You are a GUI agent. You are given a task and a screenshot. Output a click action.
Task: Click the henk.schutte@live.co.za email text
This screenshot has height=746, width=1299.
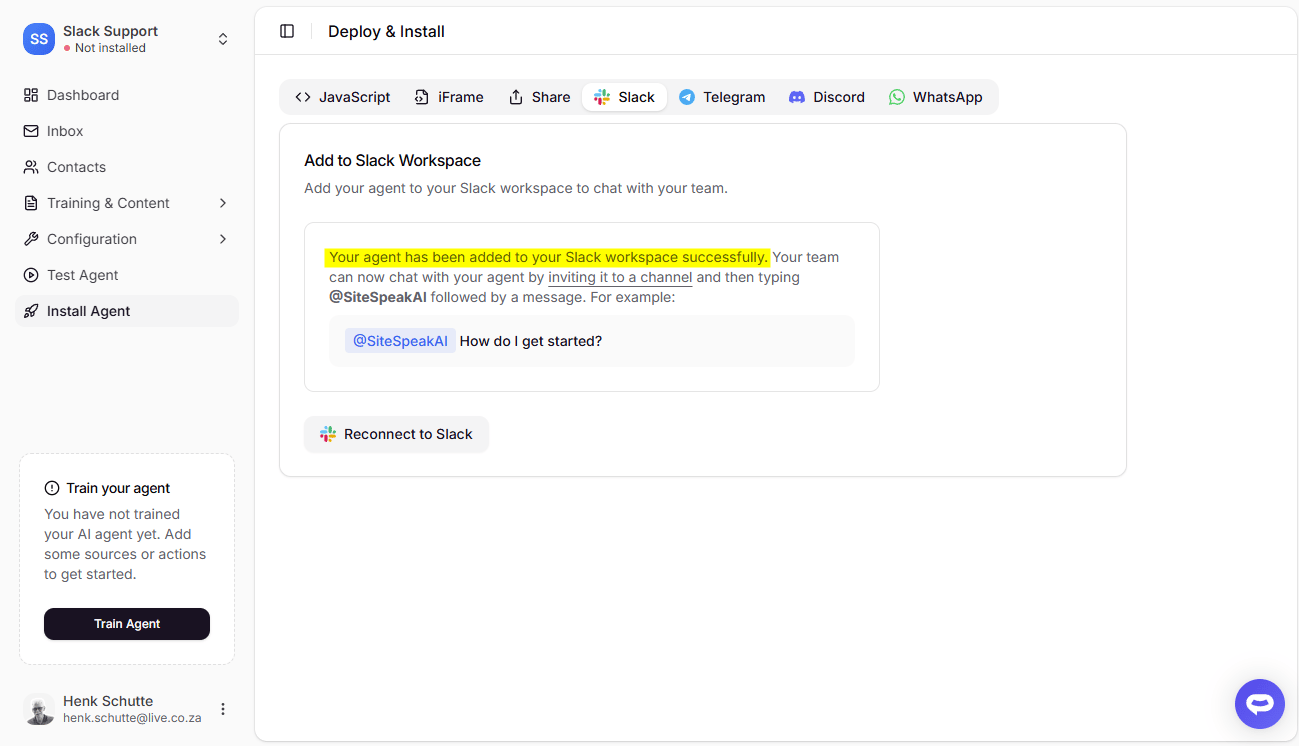pyautogui.click(x=132, y=718)
